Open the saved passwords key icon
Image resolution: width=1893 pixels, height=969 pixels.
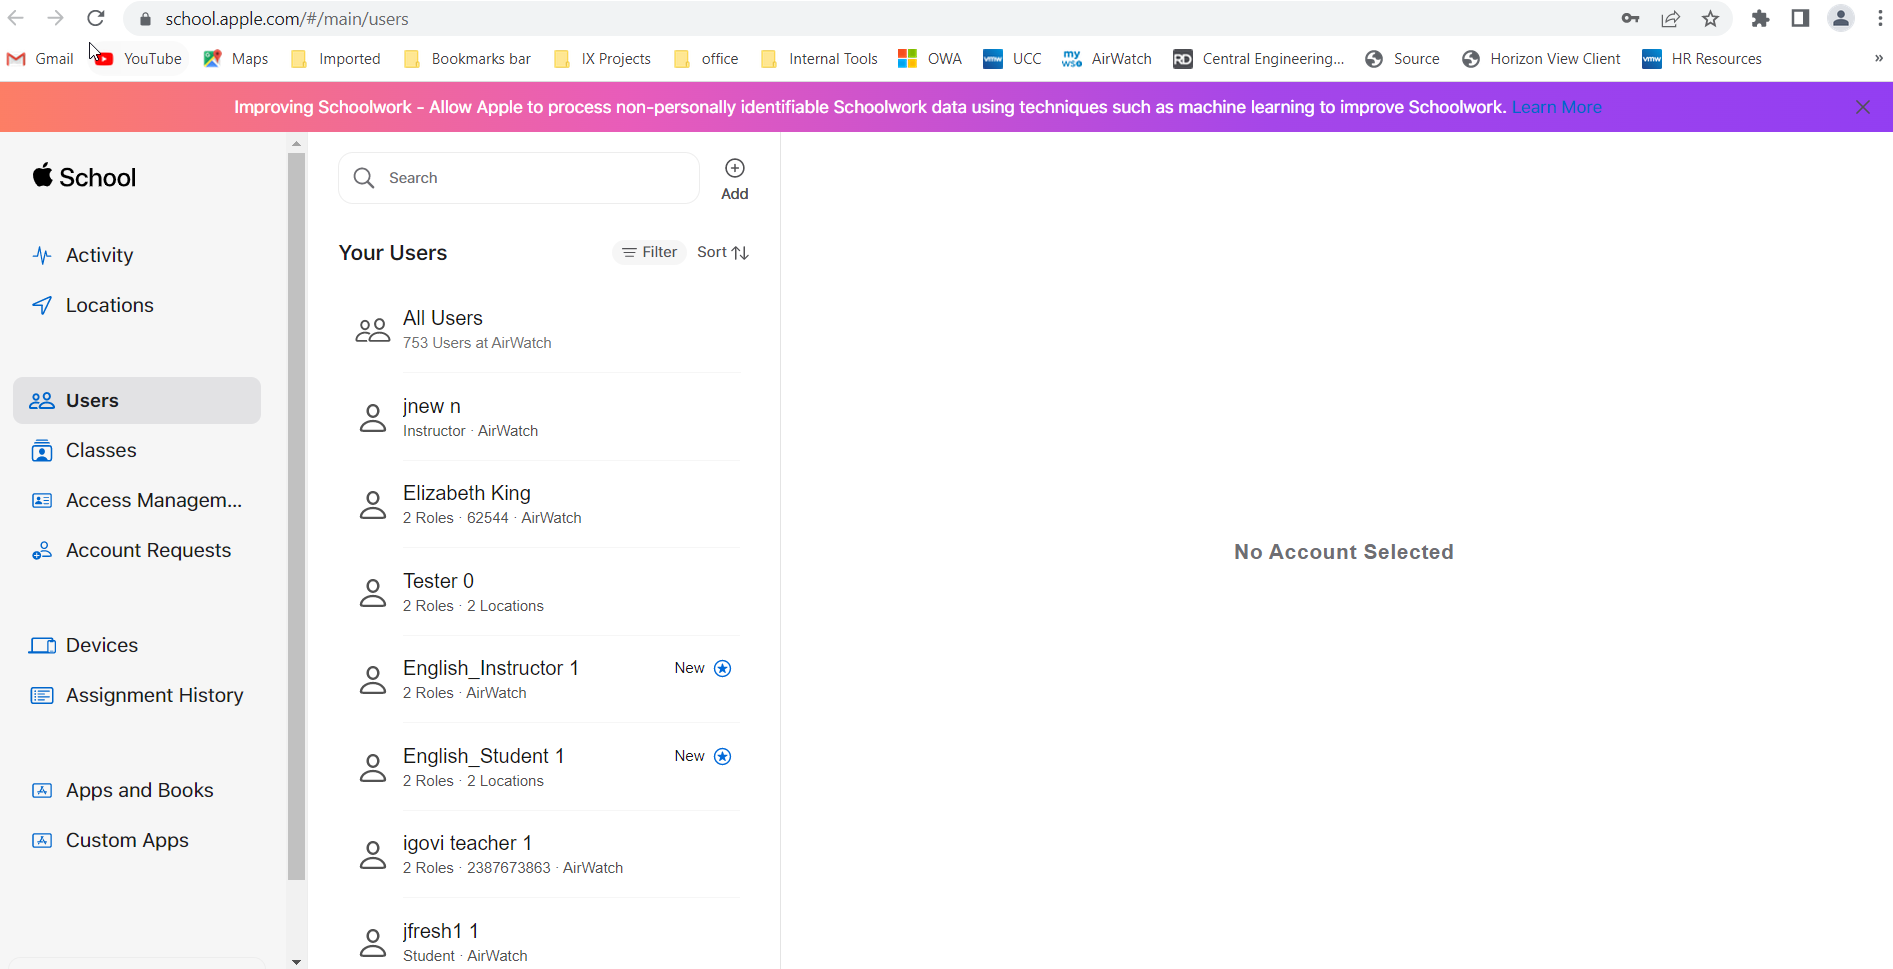[x=1630, y=18]
